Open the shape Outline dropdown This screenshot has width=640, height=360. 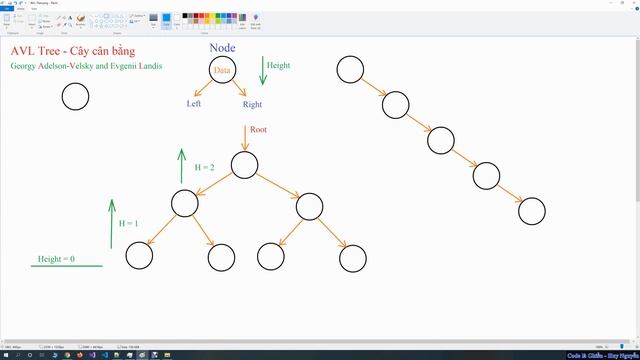pos(138,16)
